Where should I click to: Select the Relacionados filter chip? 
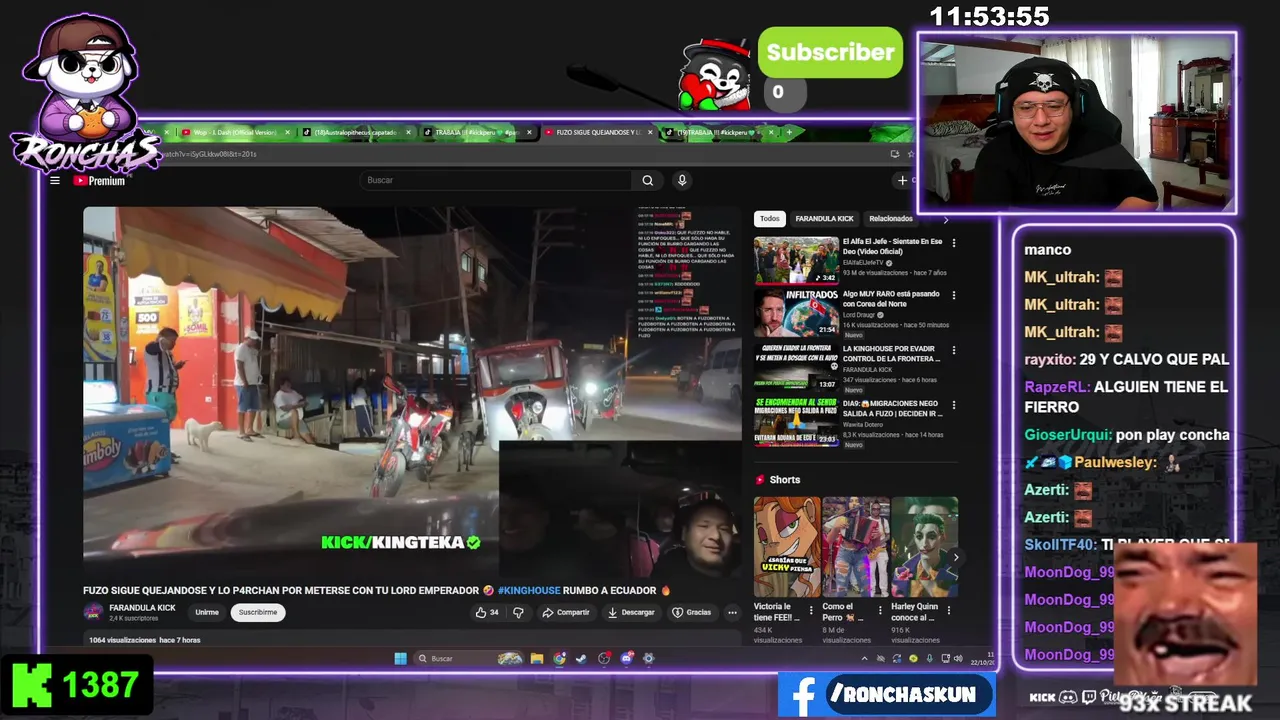point(891,219)
